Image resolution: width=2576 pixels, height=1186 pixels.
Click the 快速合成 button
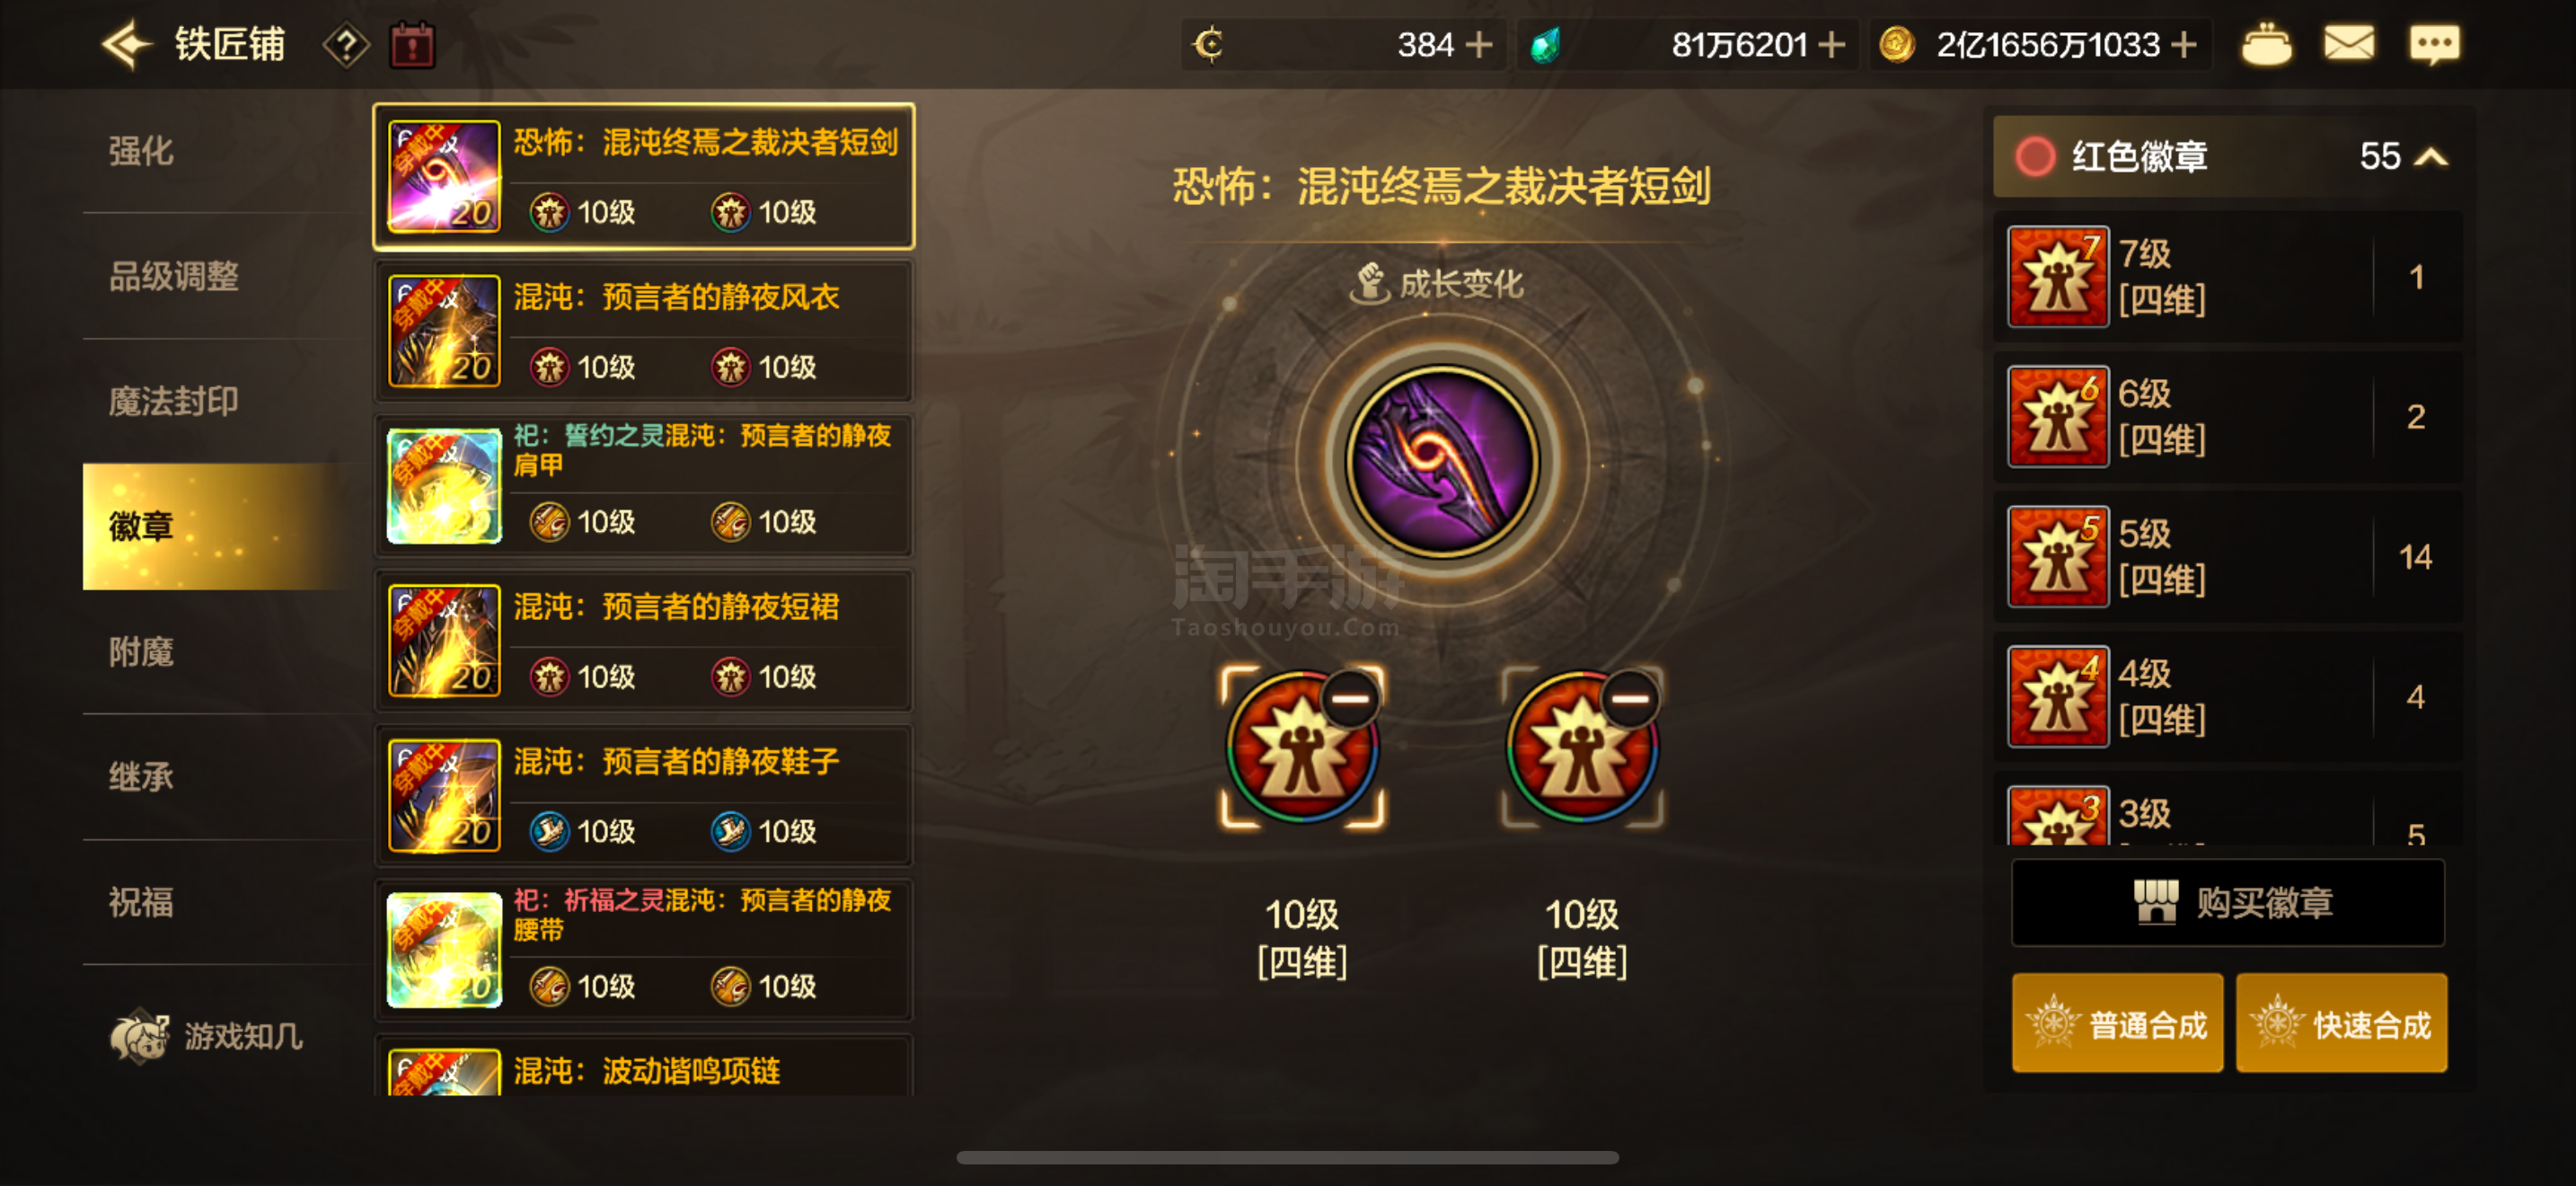click(2342, 1023)
